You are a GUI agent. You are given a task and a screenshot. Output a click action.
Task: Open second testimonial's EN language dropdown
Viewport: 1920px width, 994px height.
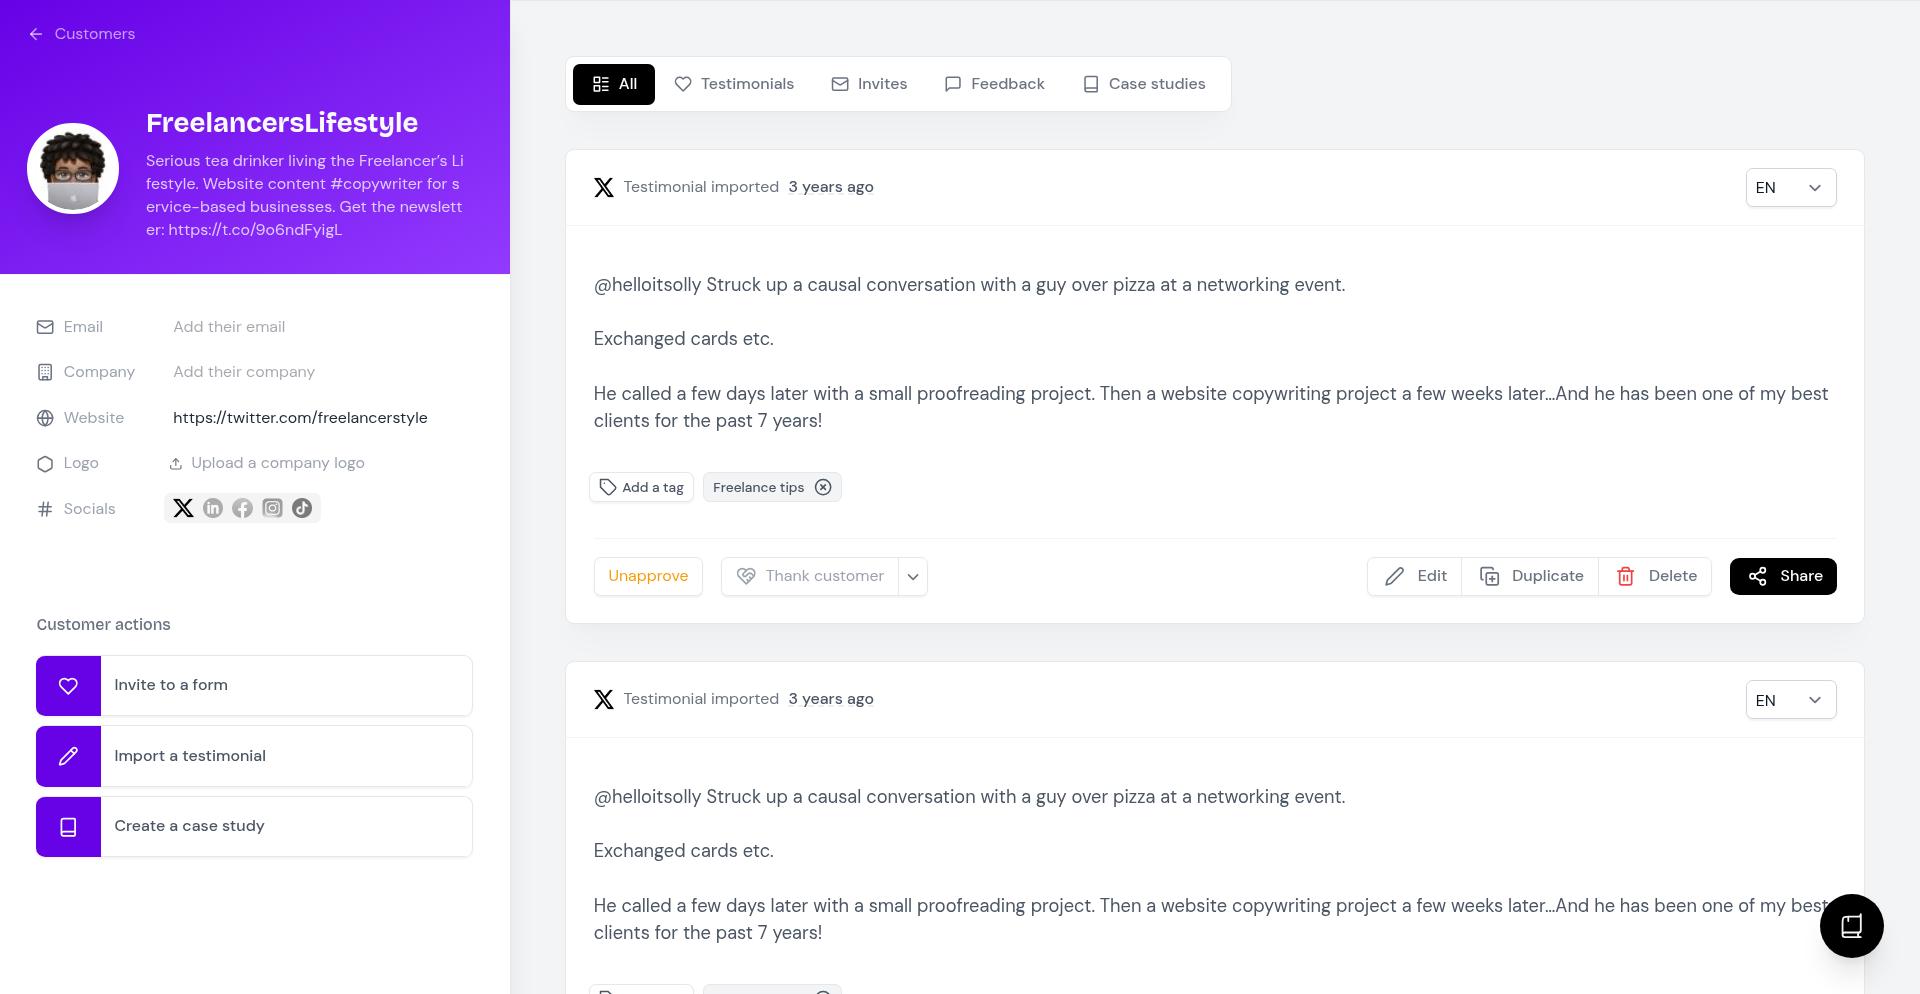(1790, 700)
